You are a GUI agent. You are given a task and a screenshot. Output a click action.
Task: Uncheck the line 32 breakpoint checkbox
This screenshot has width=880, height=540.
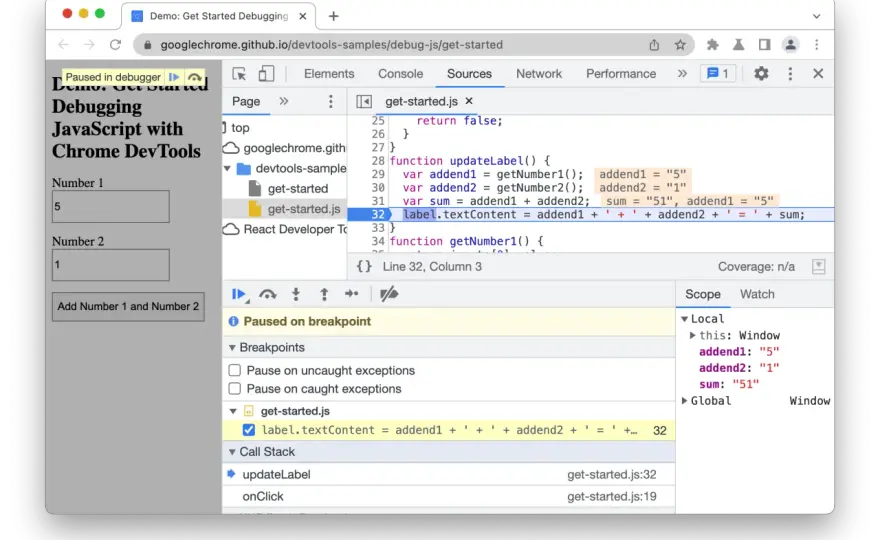pyautogui.click(x=249, y=430)
